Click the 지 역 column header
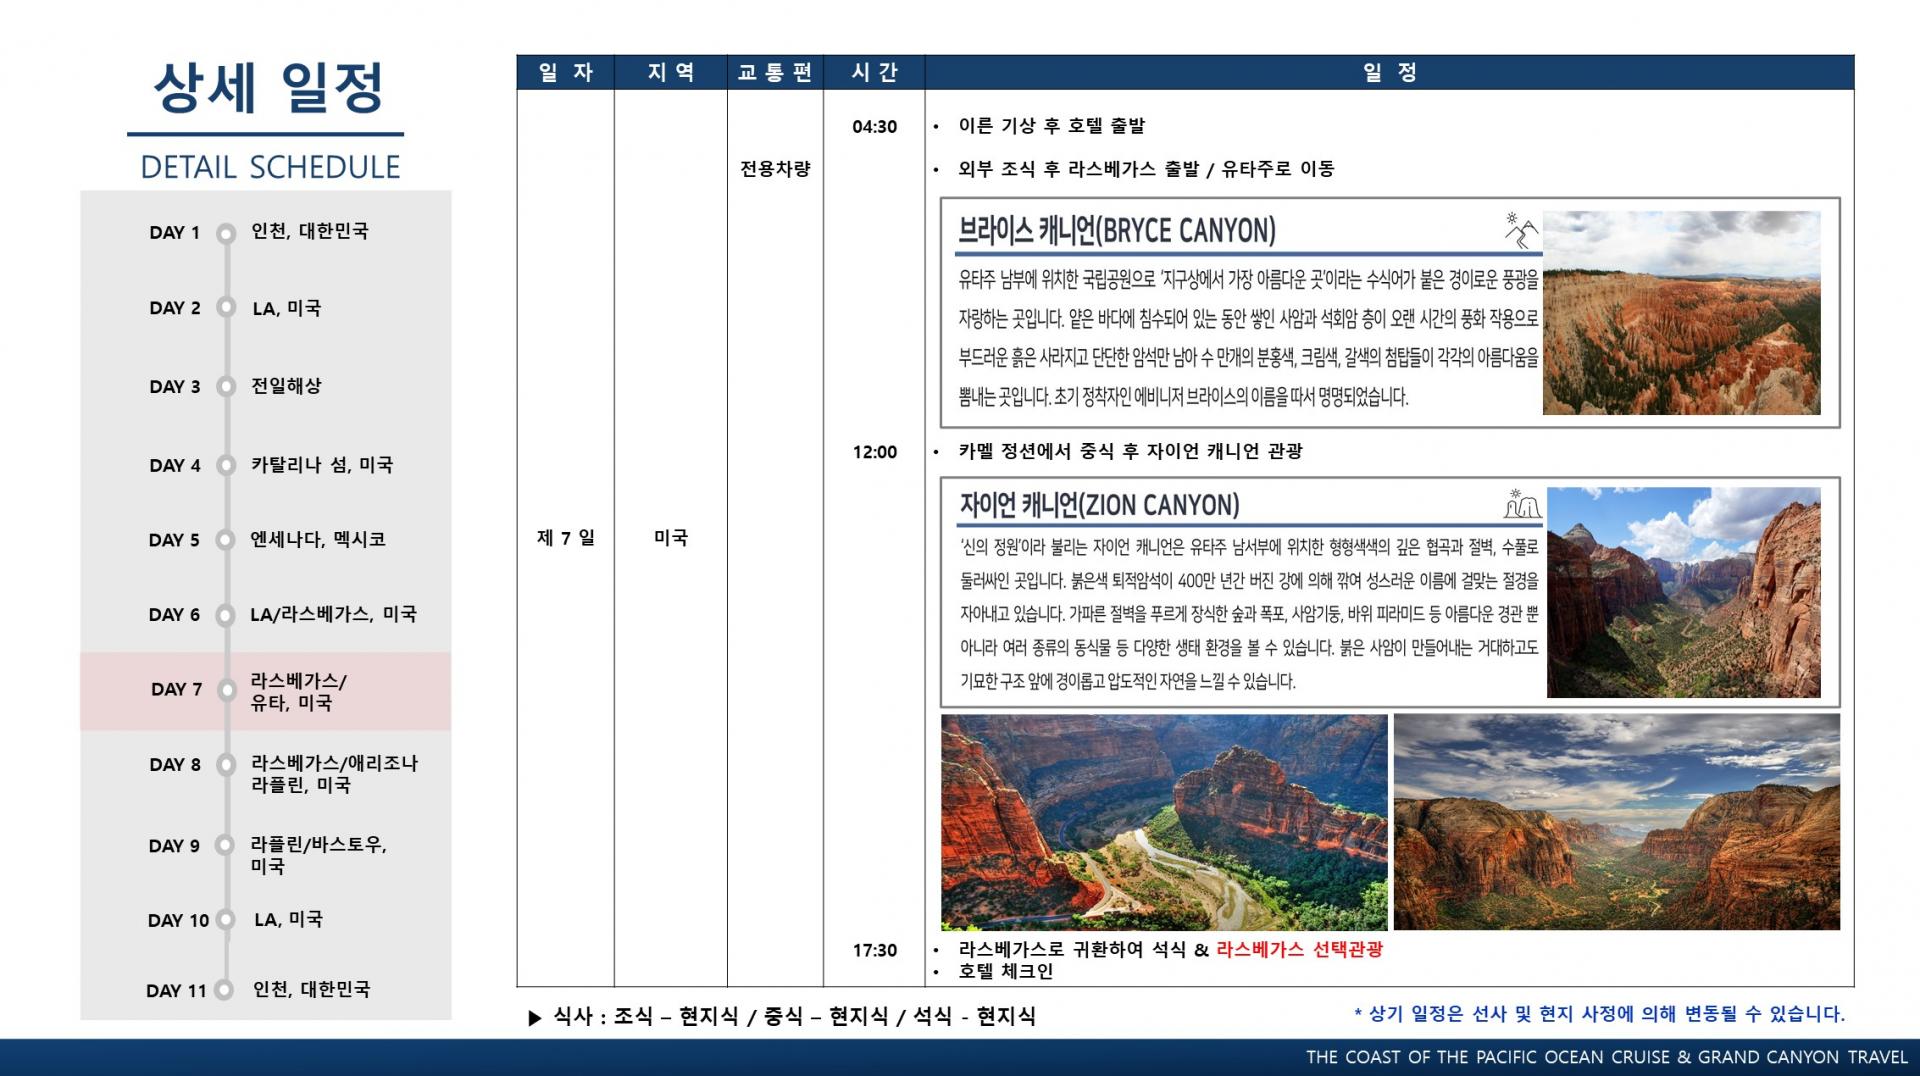 pos(670,72)
